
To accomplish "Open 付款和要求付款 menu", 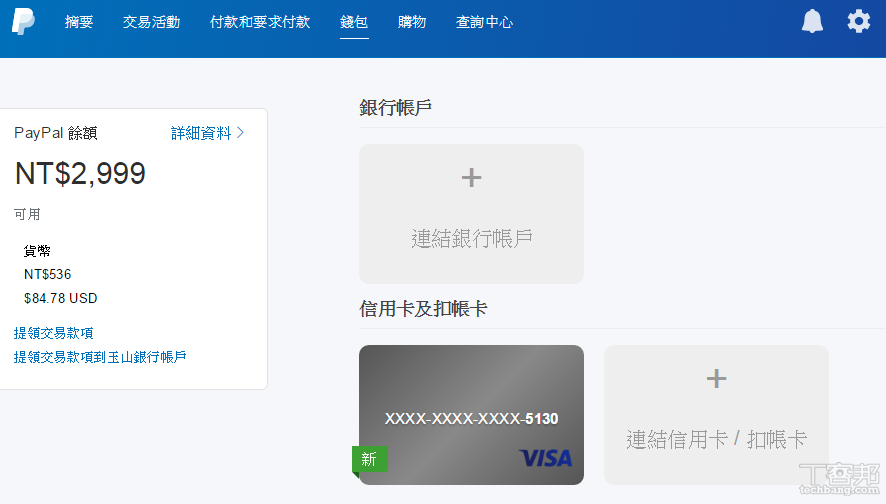I will pyautogui.click(x=260, y=22).
